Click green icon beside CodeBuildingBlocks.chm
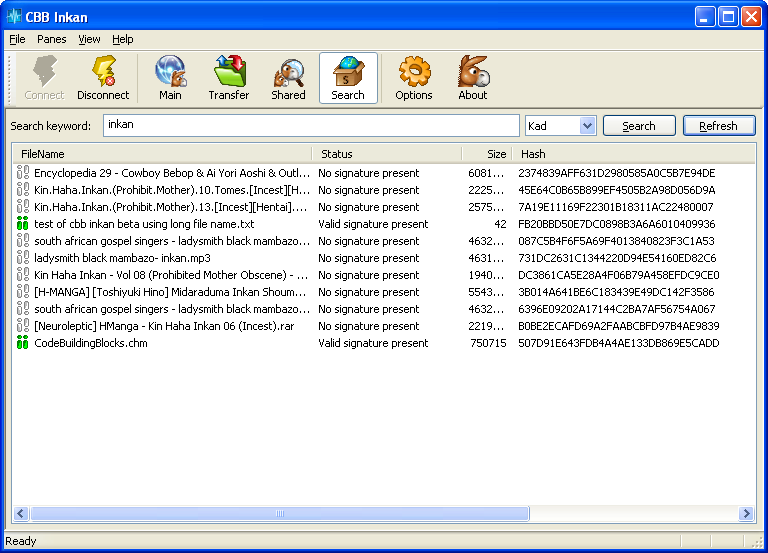 (23, 342)
